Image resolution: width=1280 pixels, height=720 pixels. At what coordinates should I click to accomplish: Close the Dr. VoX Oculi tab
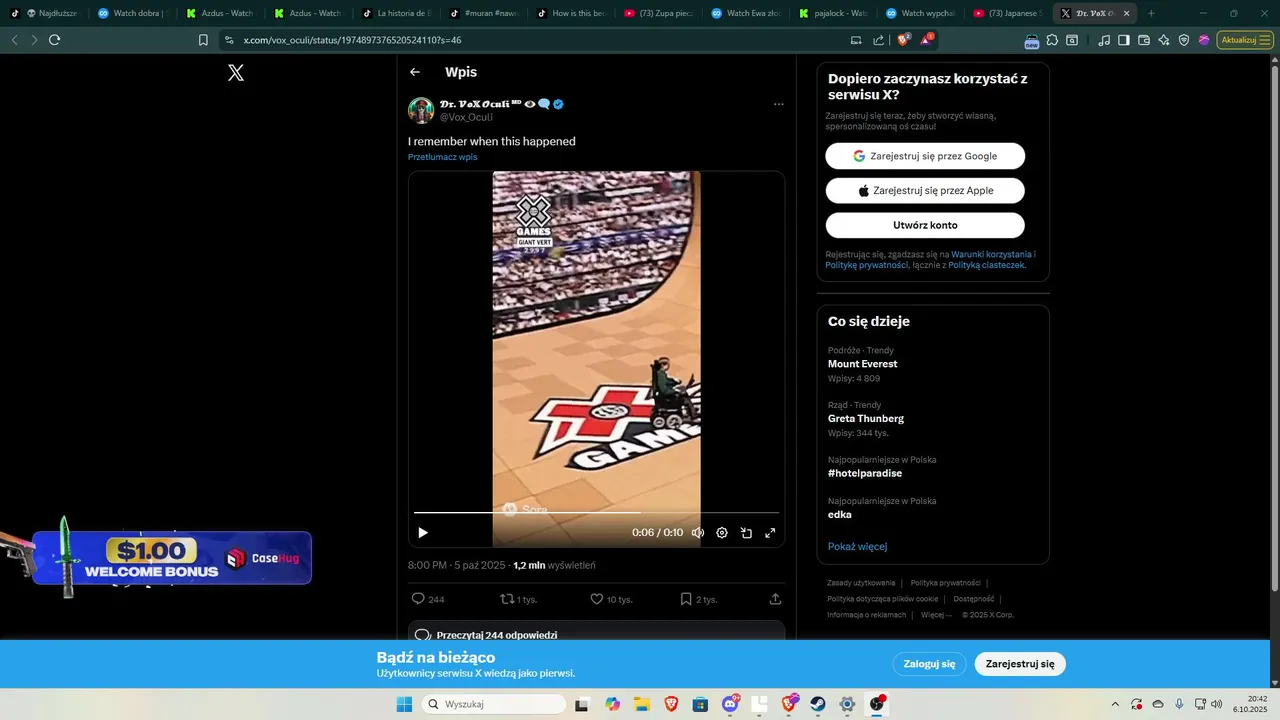1128,14
